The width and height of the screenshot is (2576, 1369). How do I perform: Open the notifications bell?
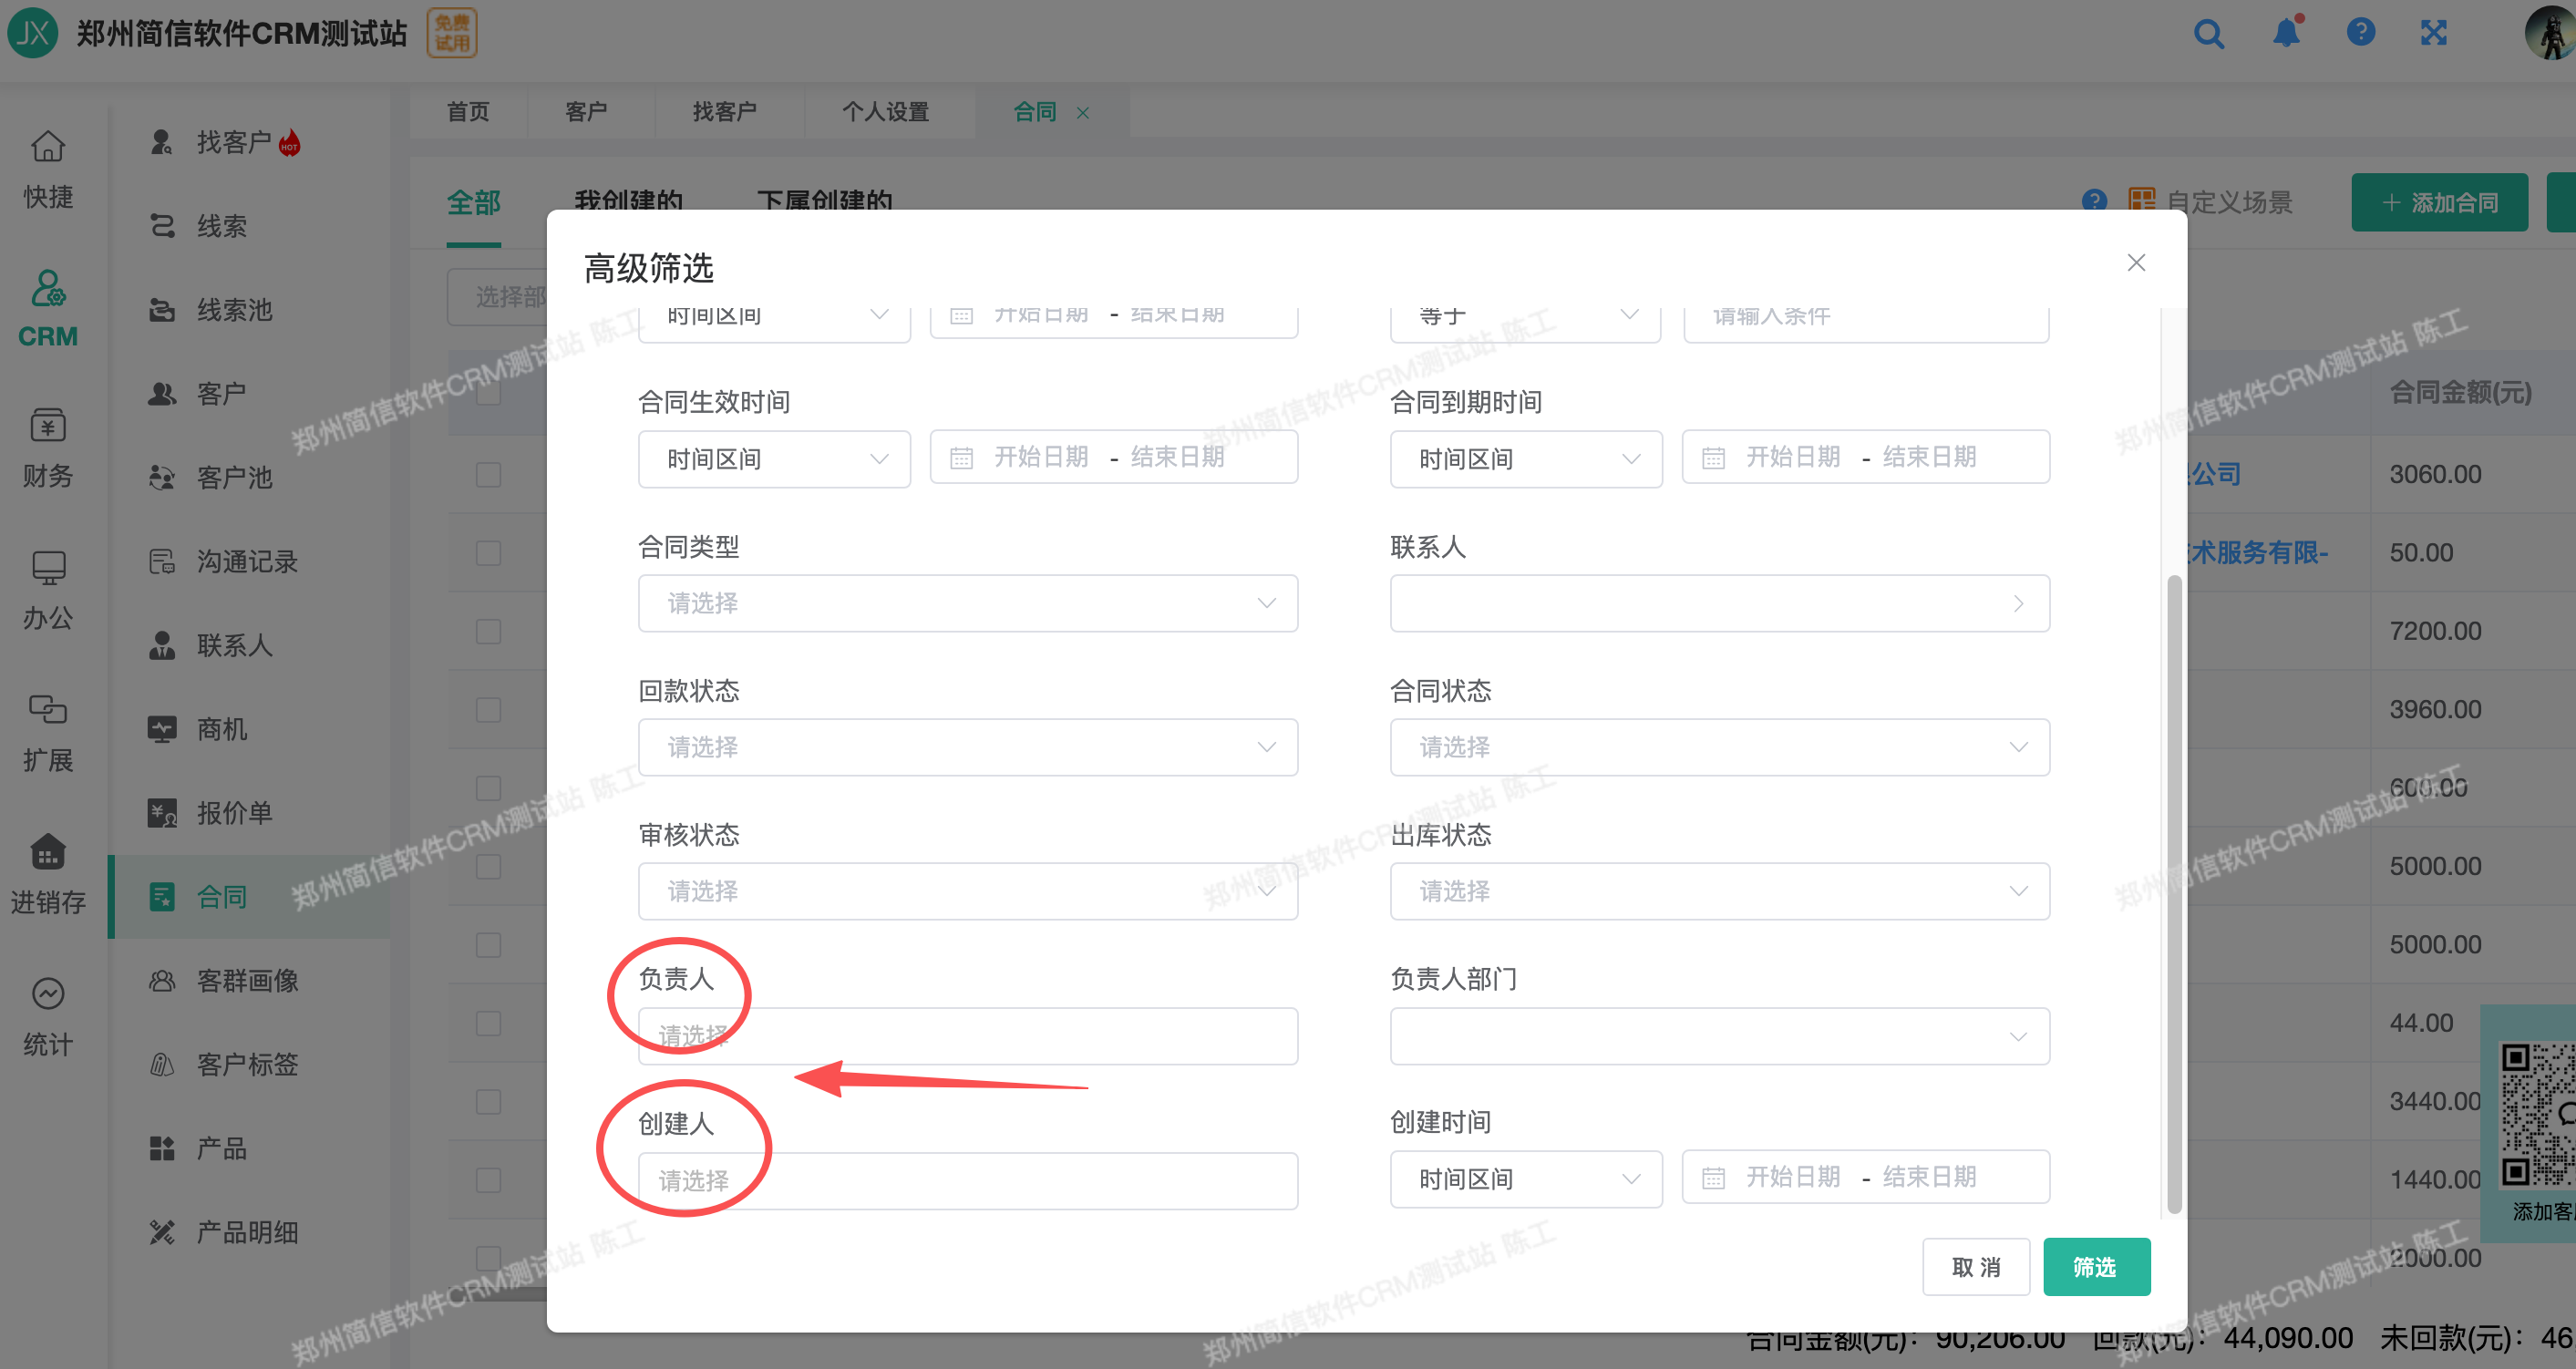point(2286,33)
